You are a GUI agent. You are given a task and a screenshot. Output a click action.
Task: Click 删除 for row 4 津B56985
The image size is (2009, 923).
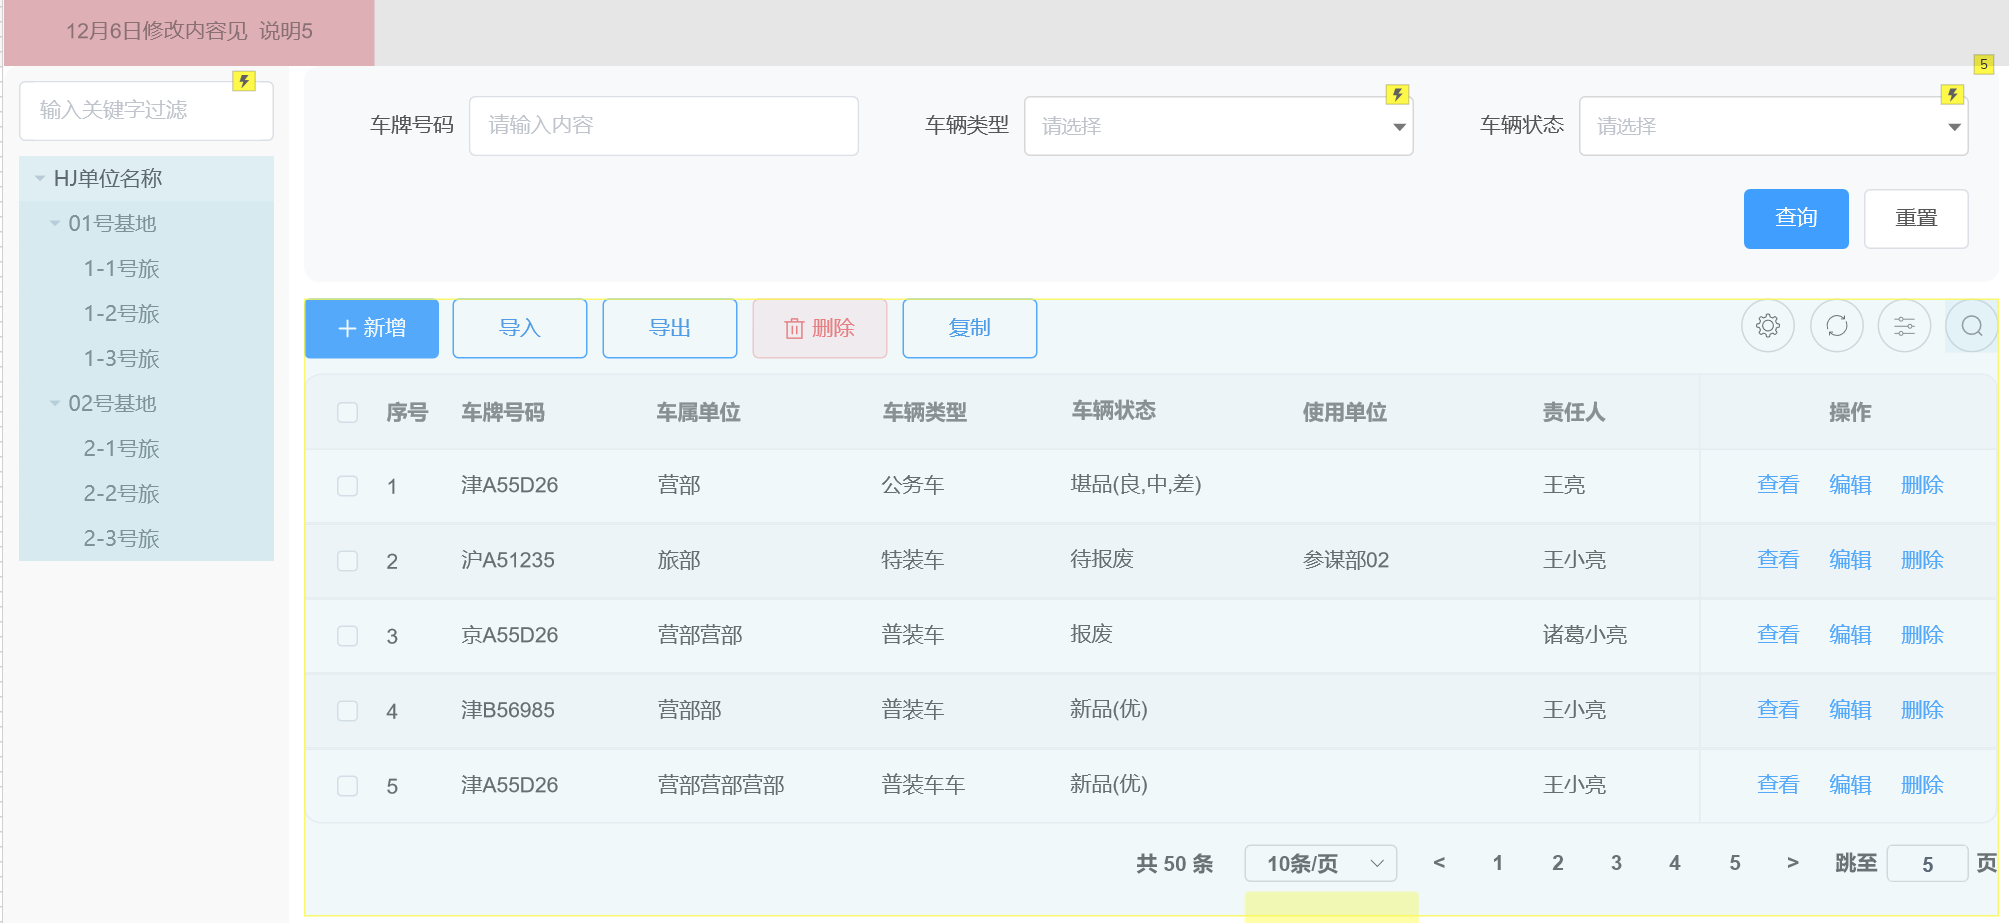(x=1922, y=710)
